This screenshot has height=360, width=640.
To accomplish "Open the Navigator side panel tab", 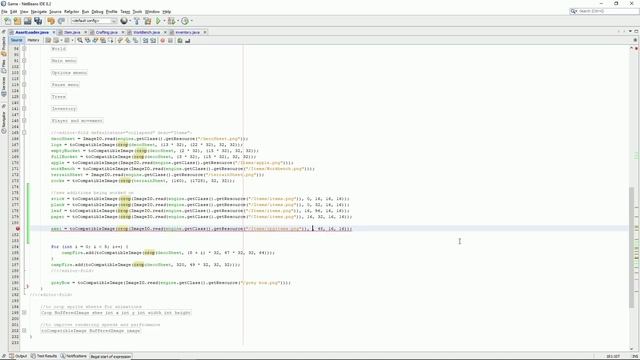I will pyautogui.click(x=4, y=122).
